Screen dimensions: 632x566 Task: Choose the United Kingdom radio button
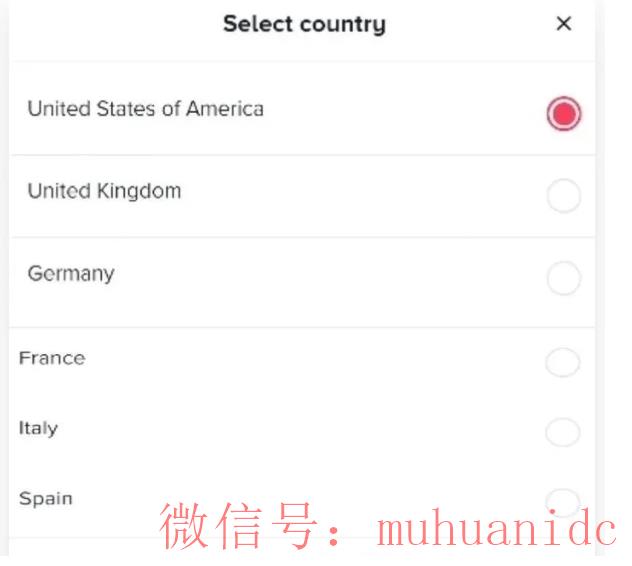(x=564, y=197)
